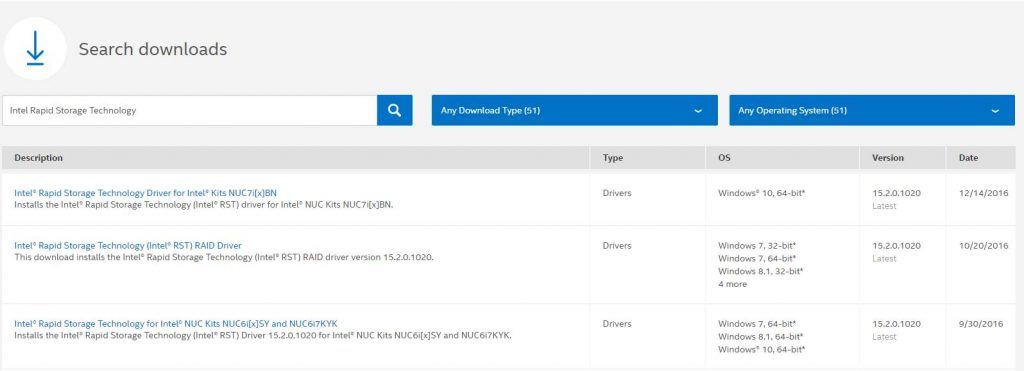Screen dimensions: 1024x371
Task: Open Intel RST Driver for NUC7i[x]BN link
Action: [x=145, y=193]
